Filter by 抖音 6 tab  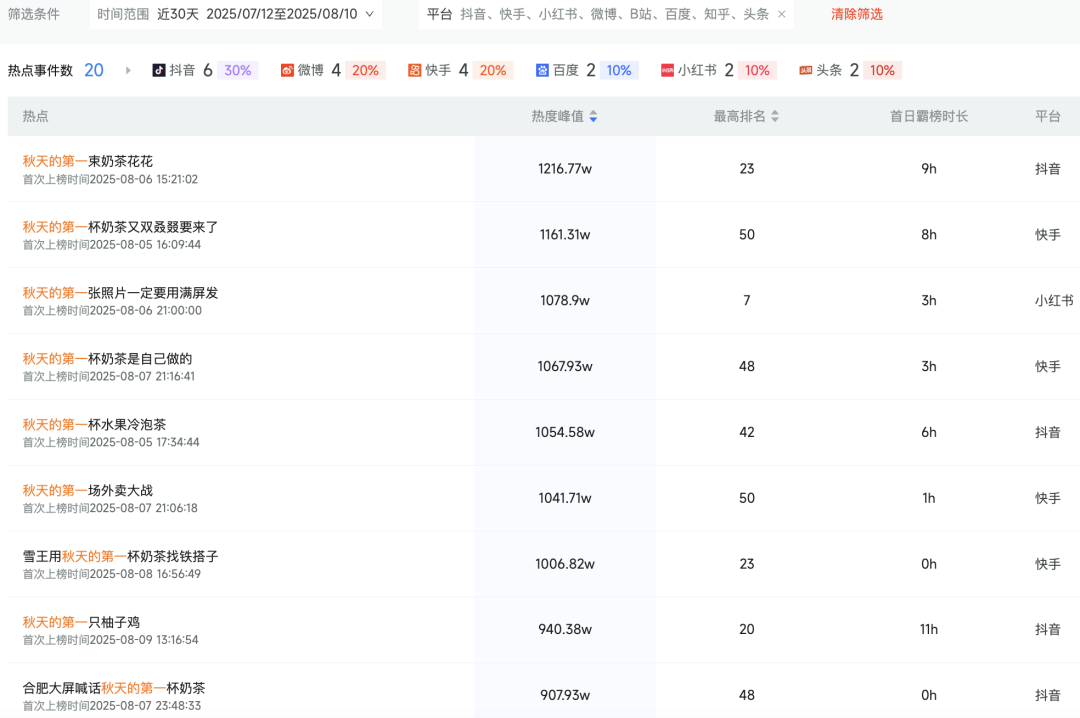tap(205, 70)
